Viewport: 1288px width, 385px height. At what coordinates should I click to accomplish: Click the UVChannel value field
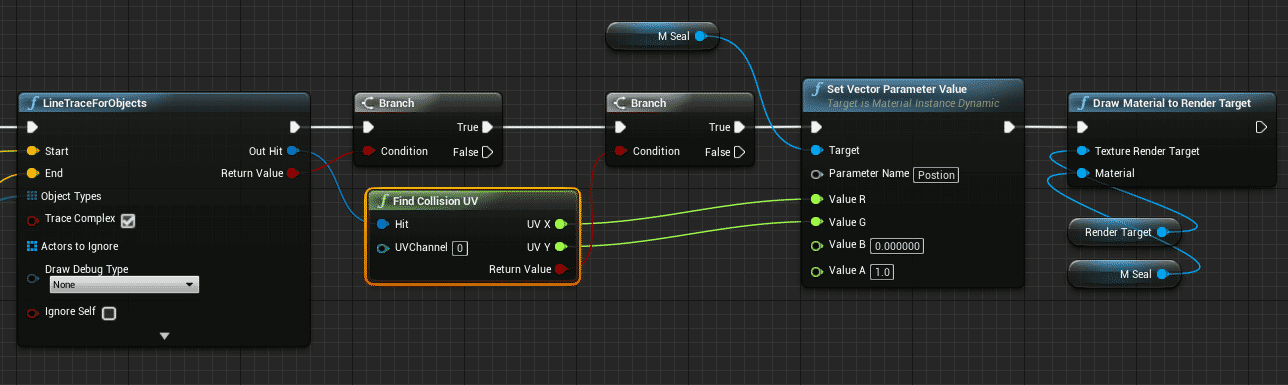click(x=460, y=247)
